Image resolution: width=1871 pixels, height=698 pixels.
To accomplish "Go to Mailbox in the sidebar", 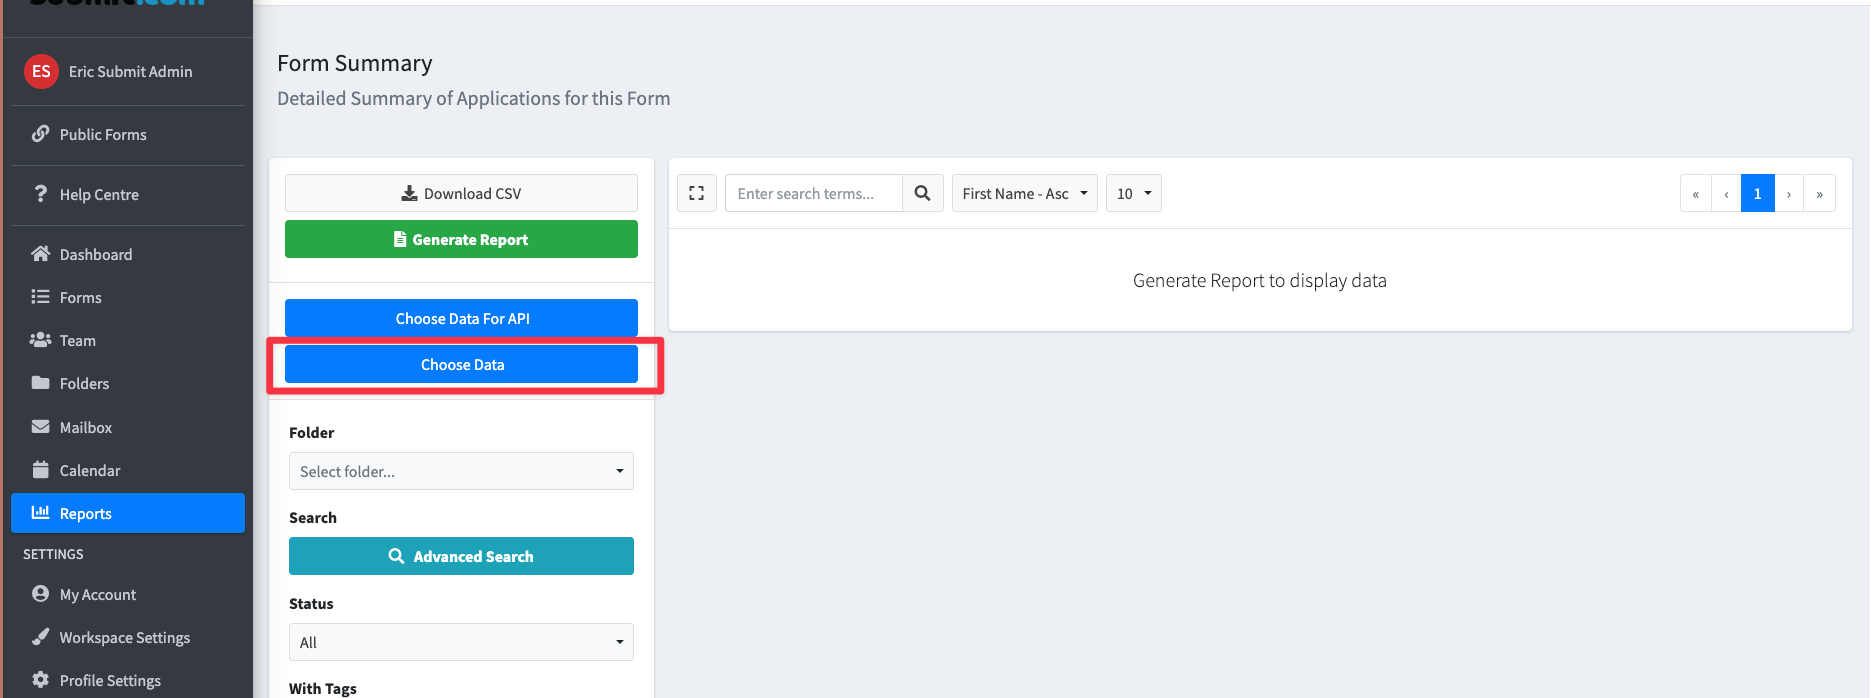I will [85, 427].
